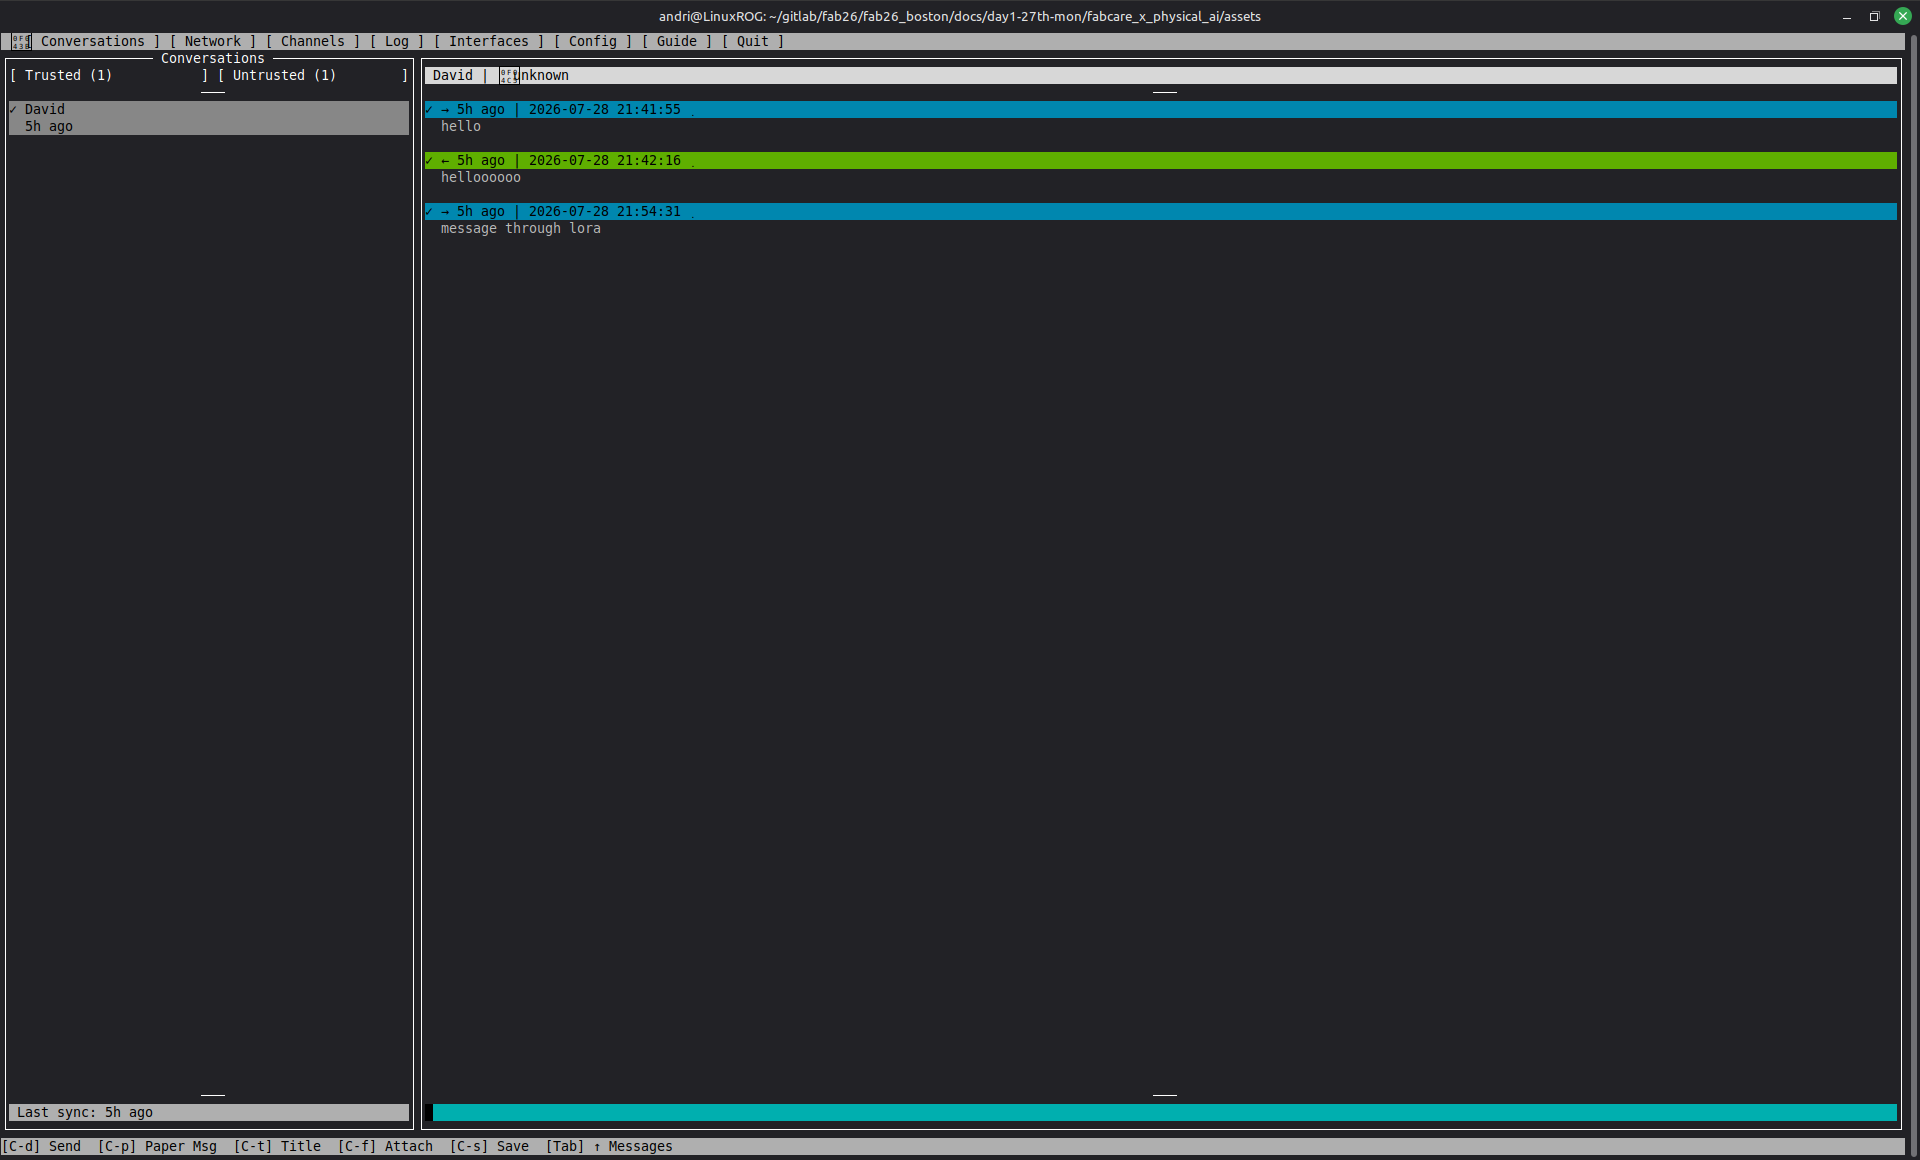Open the Conversations menu tab
1920x1160 pixels.
pos(93,41)
